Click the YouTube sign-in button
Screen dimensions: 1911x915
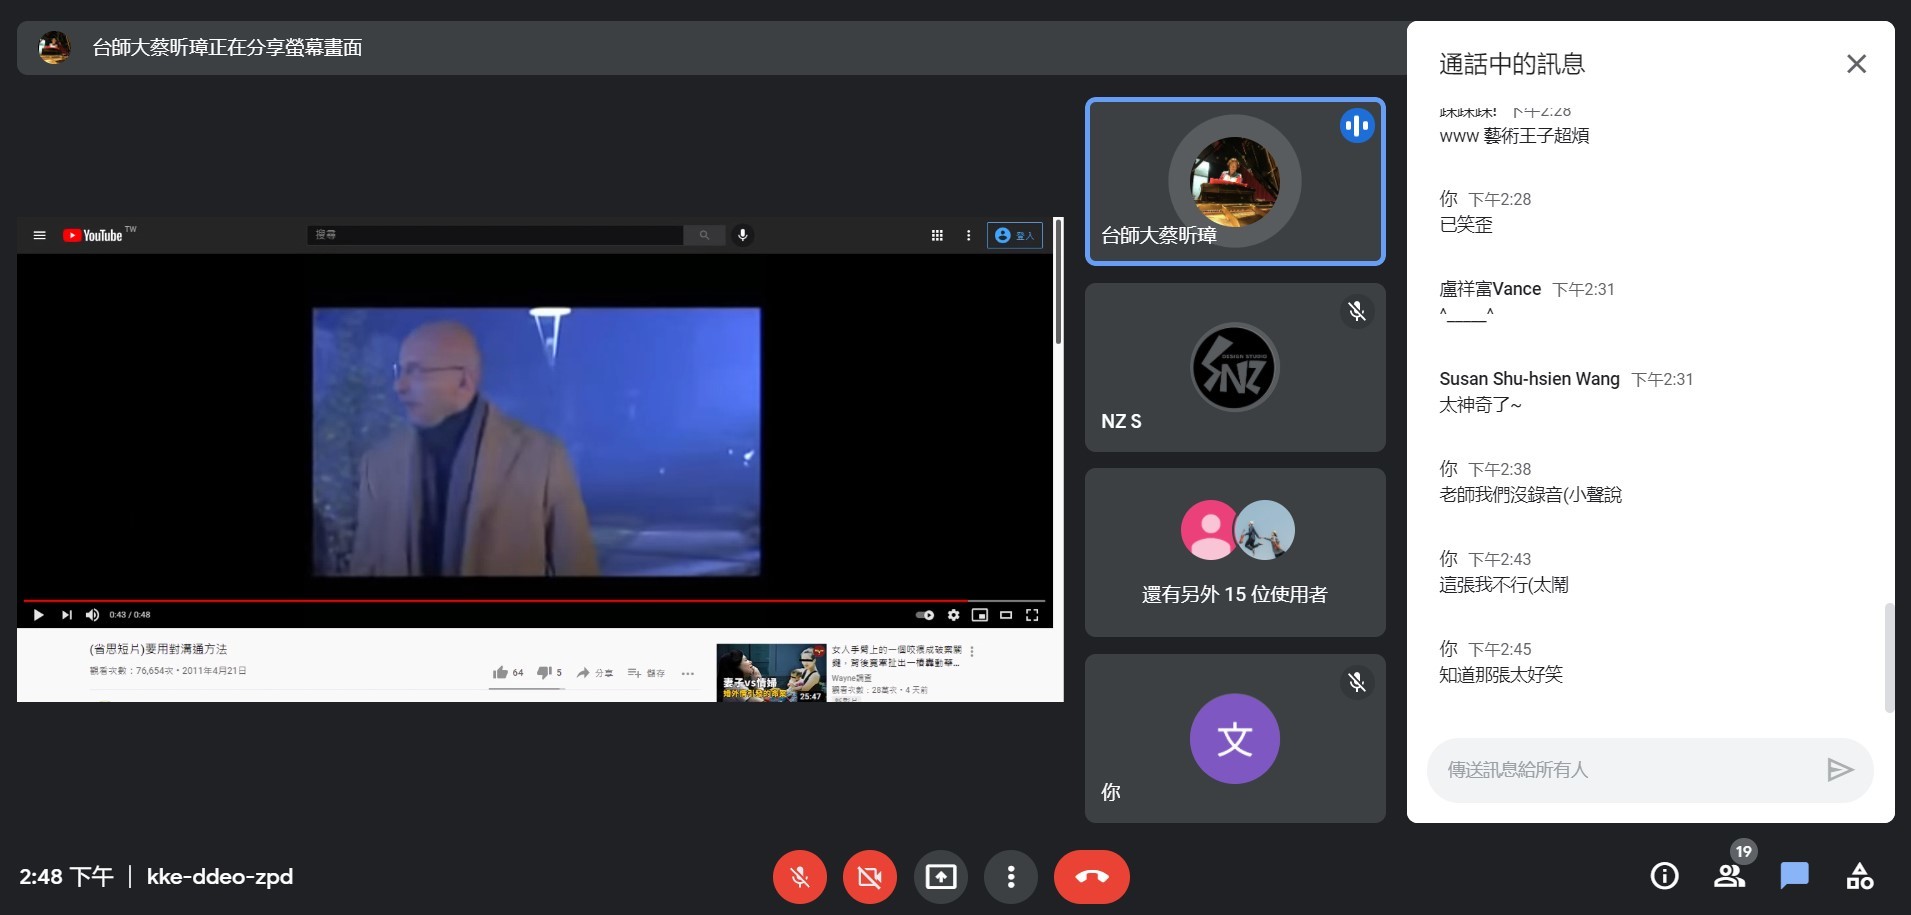(x=1015, y=235)
